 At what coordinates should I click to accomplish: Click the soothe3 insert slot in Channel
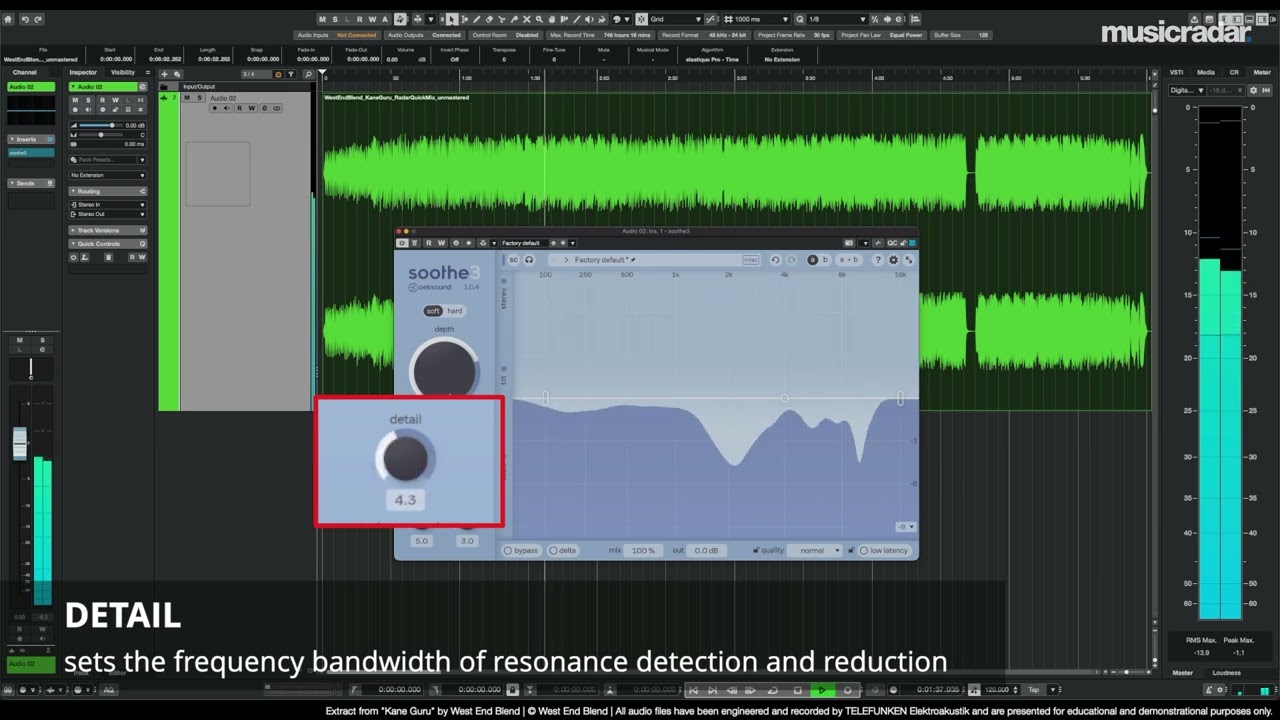tap(31, 153)
